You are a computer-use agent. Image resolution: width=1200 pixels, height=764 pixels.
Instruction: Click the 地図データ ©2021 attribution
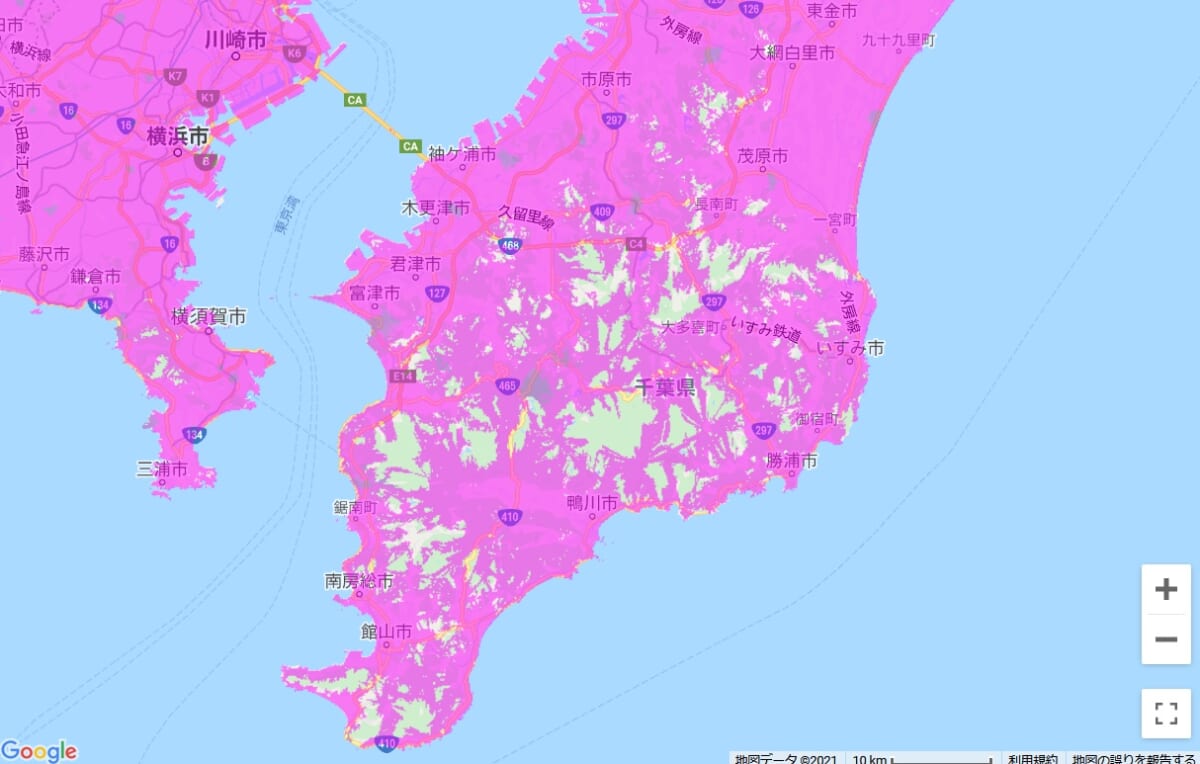[x=786, y=757]
